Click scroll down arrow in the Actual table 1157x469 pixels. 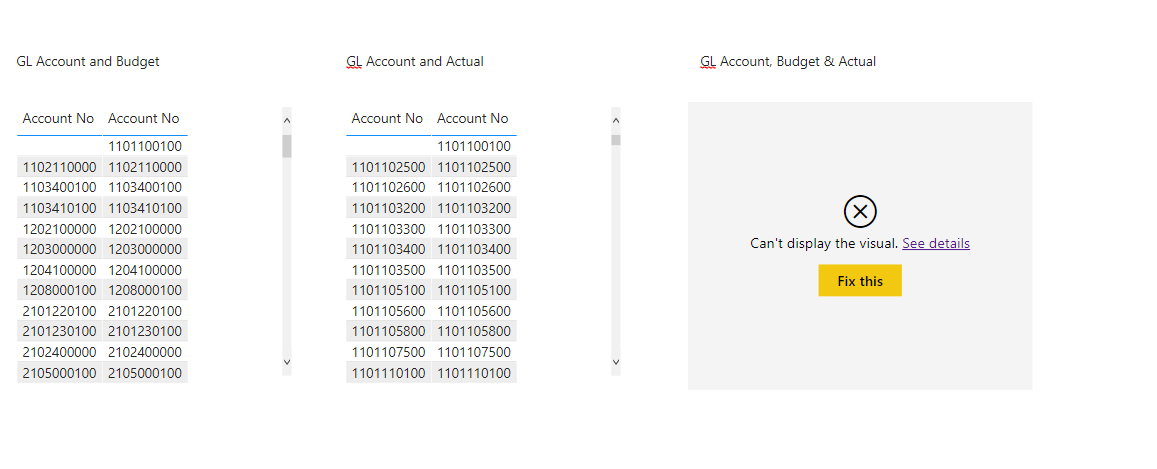pos(616,362)
